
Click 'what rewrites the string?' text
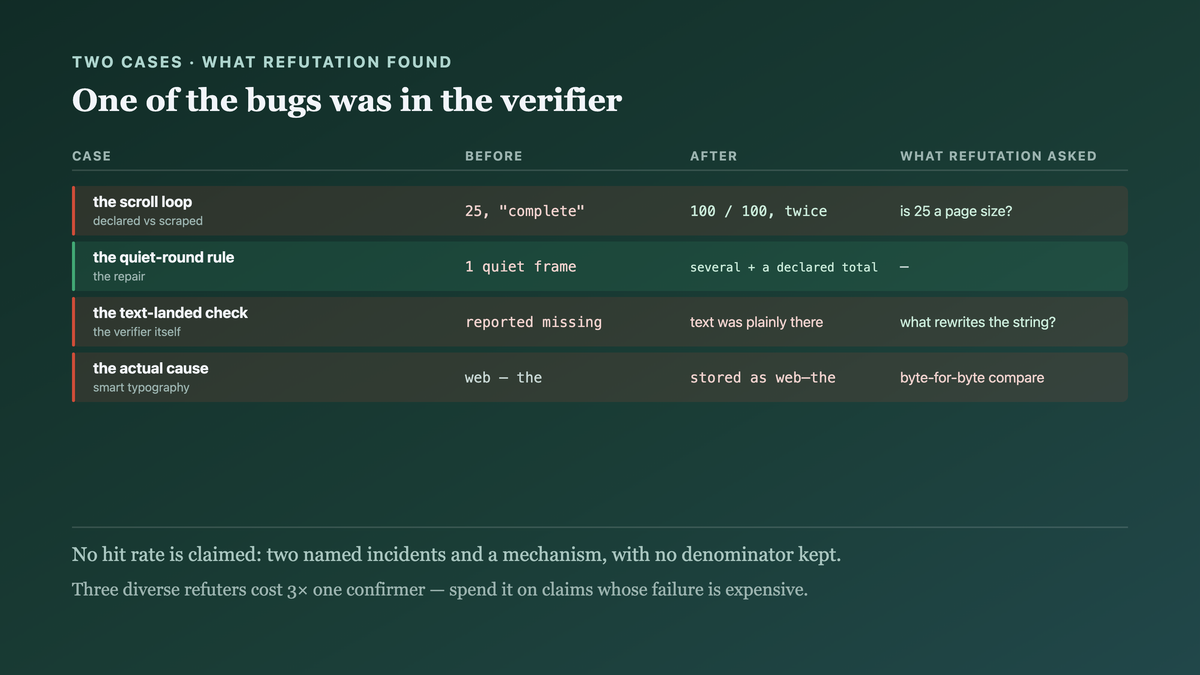point(978,322)
